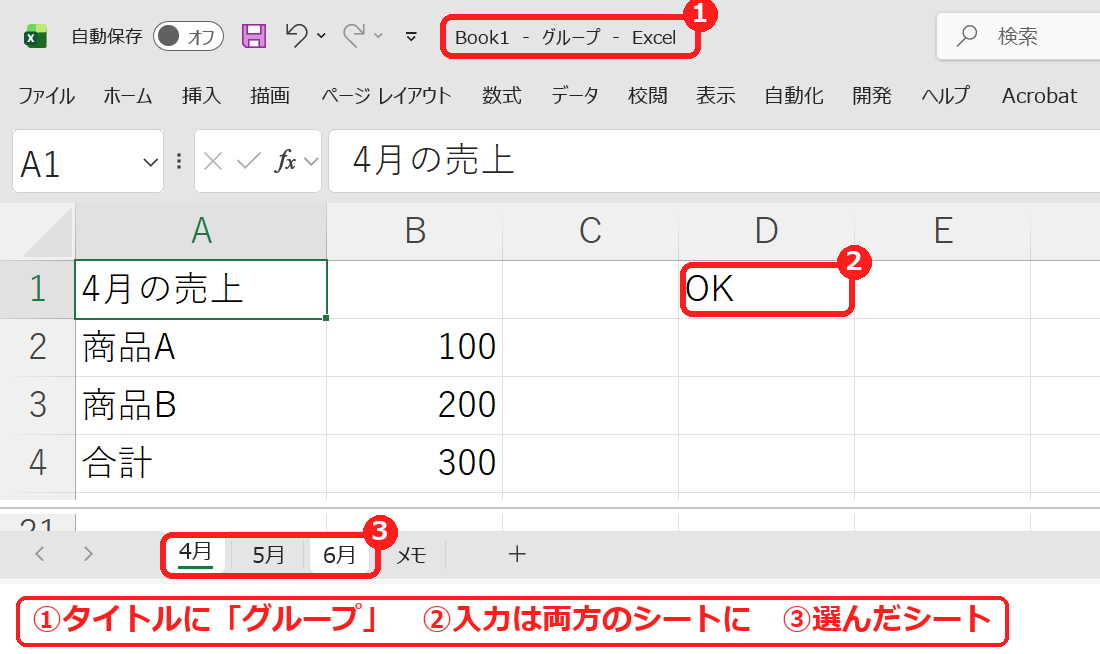Select row 2 header
The image size is (1100, 654).
tap(37, 347)
